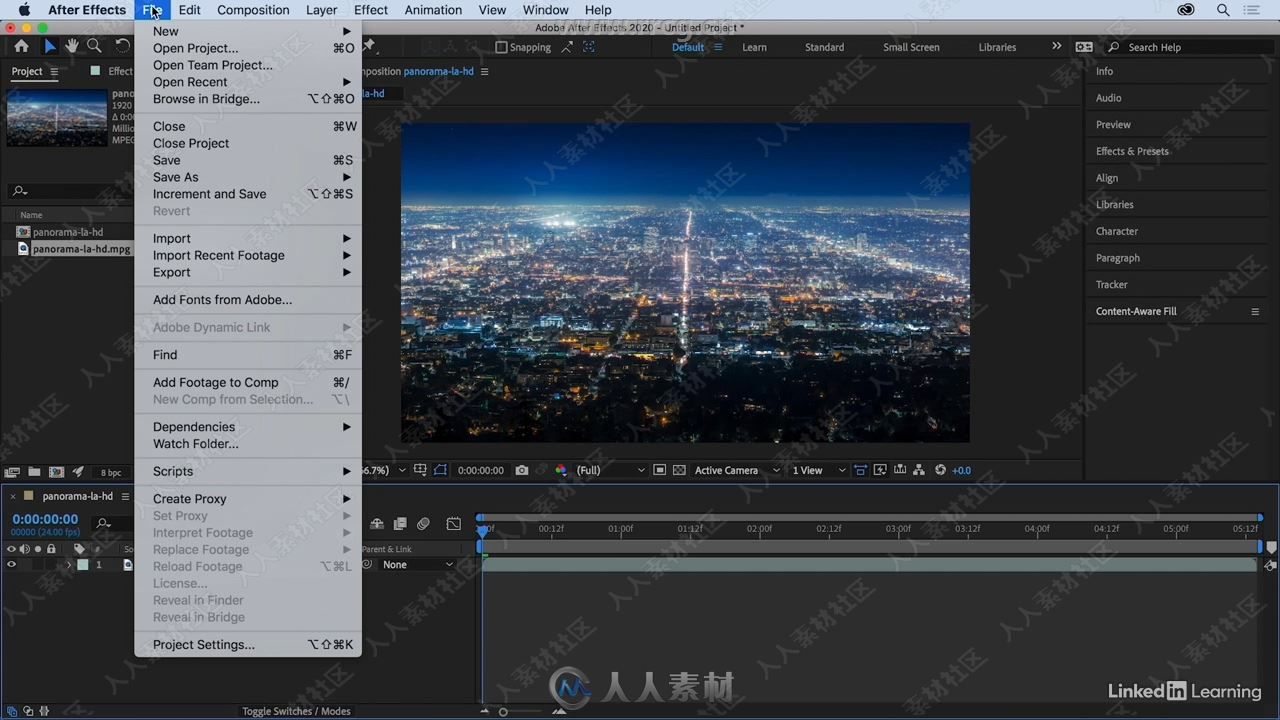Open the workspace sync settings icon
1280x720 pixels.
click(x=1084, y=47)
